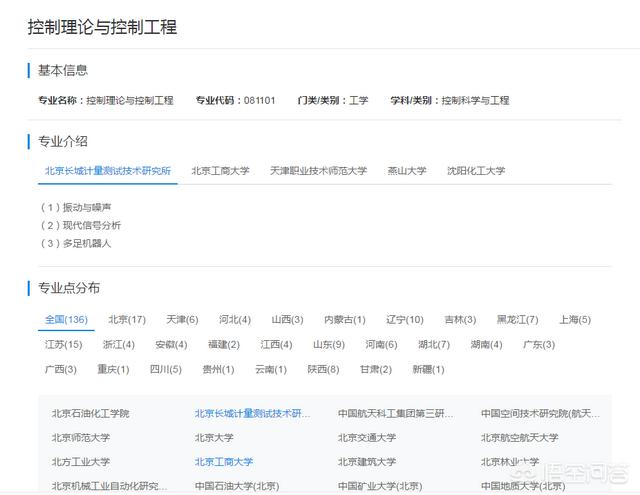The image size is (640, 495).
Task: Open 北京工商大学 in the school list
Action: tap(224, 462)
